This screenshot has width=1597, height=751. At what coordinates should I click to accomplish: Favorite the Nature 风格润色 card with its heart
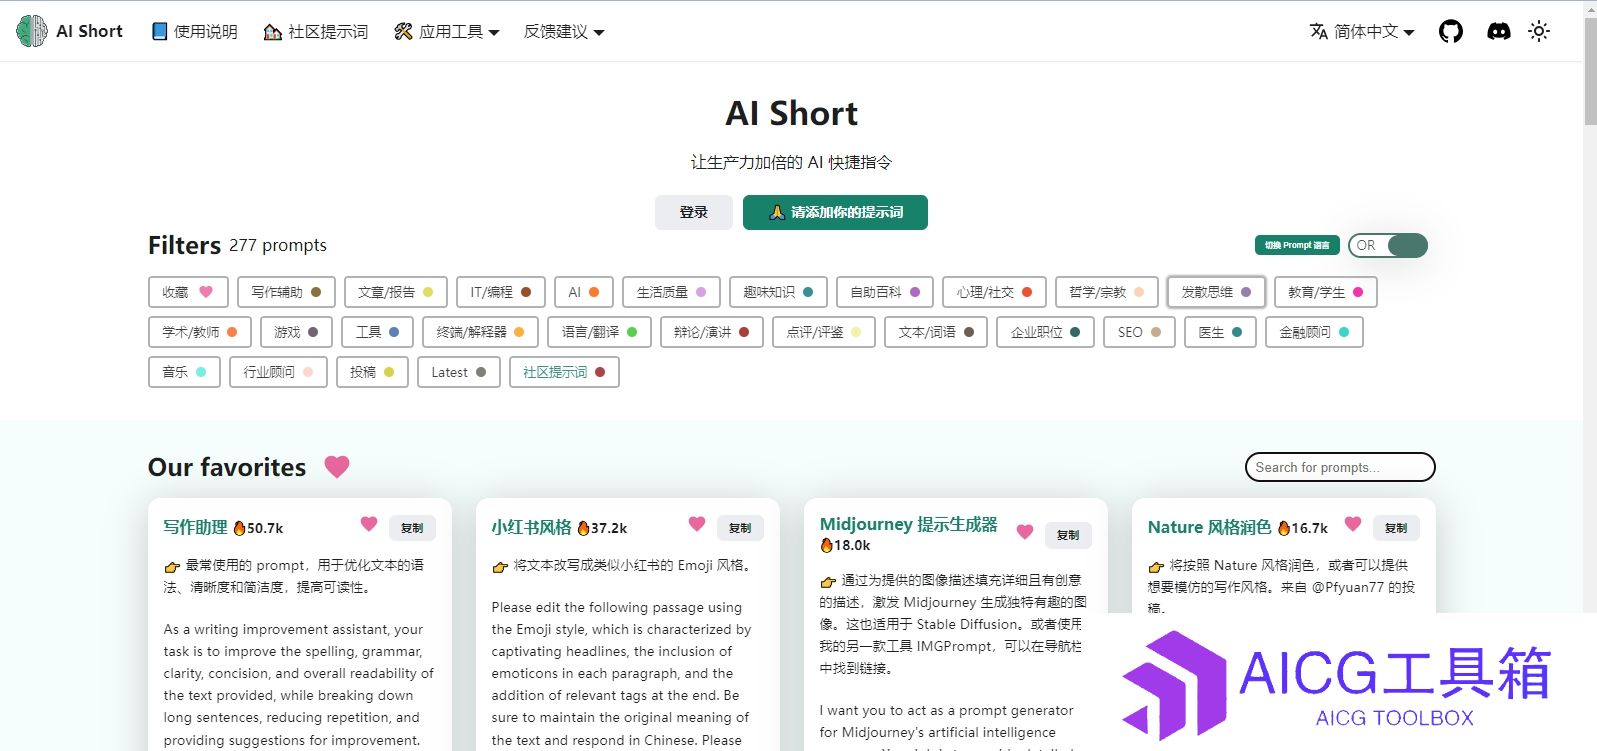[1353, 524]
